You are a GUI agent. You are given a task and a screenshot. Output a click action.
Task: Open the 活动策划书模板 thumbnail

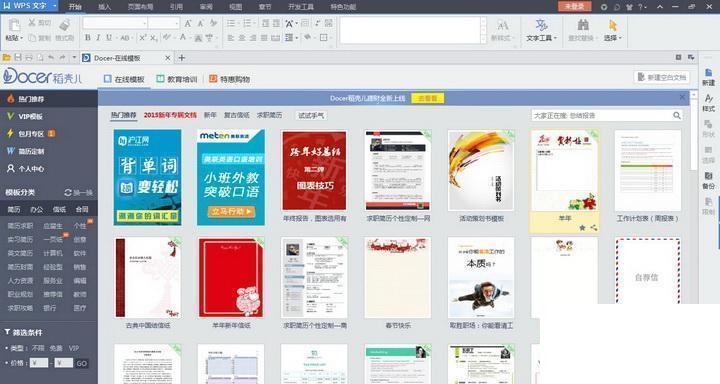tap(481, 170)
